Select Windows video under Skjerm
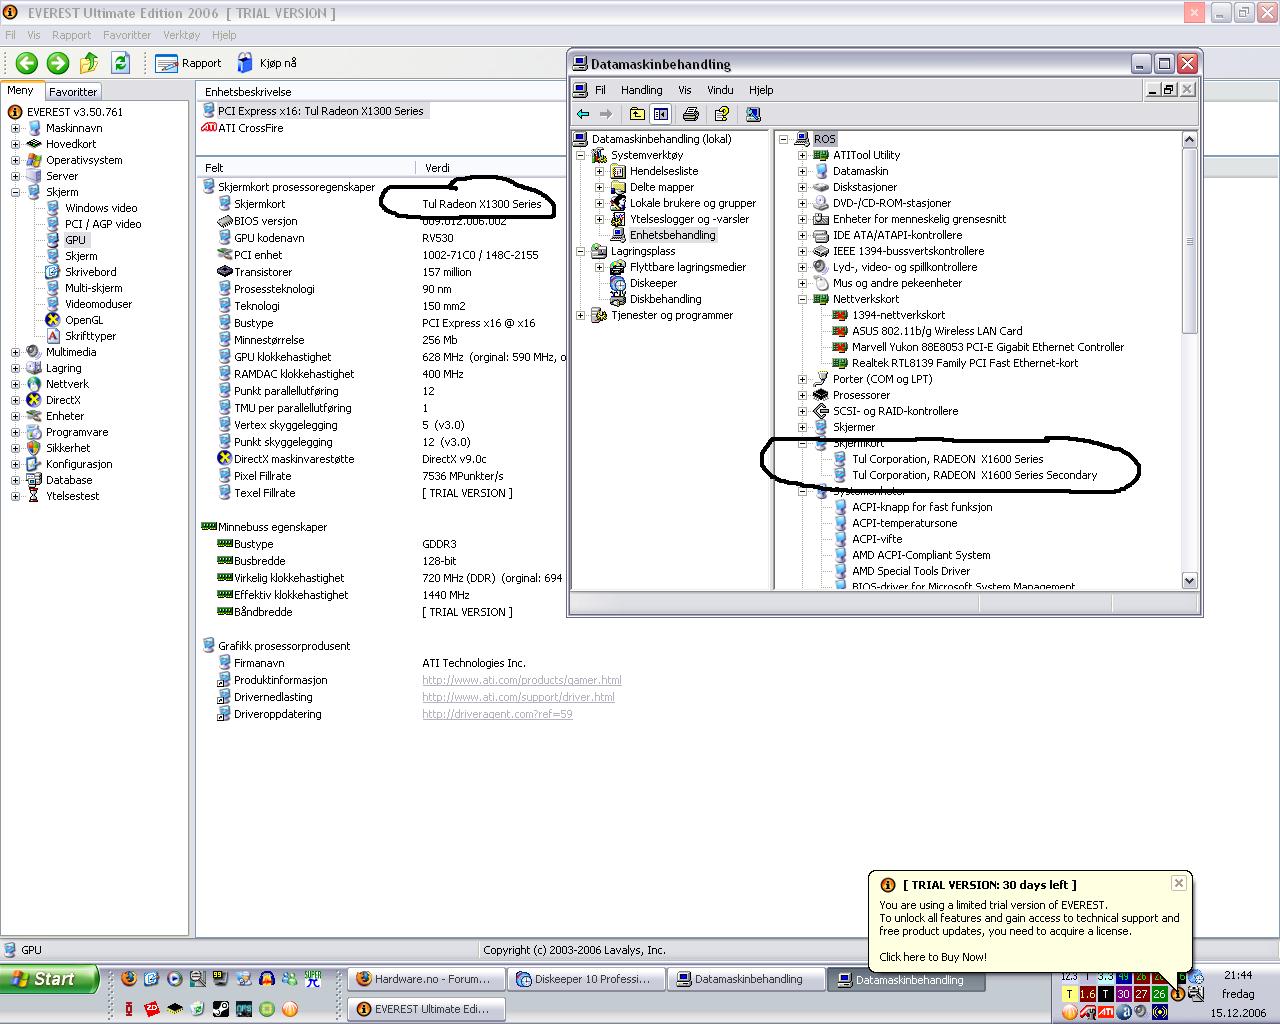1280x1029 pixels. point(101,208)
